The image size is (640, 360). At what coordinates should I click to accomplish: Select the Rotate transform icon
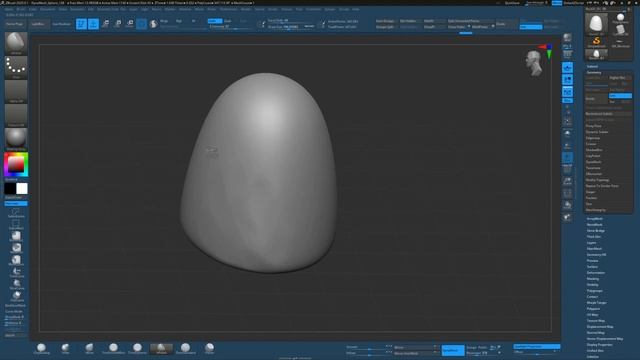[130, 24]
